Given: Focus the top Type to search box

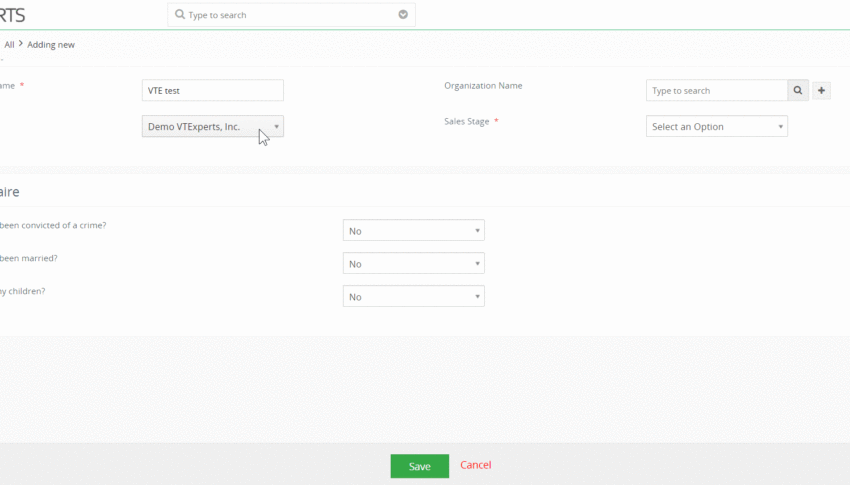Looking at the screenshot, I should coord(292,15).
